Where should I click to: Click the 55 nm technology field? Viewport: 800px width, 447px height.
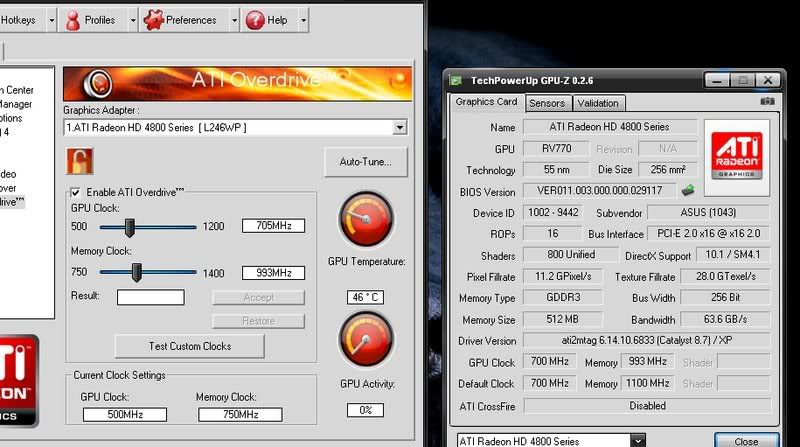[x=557, y=169]
